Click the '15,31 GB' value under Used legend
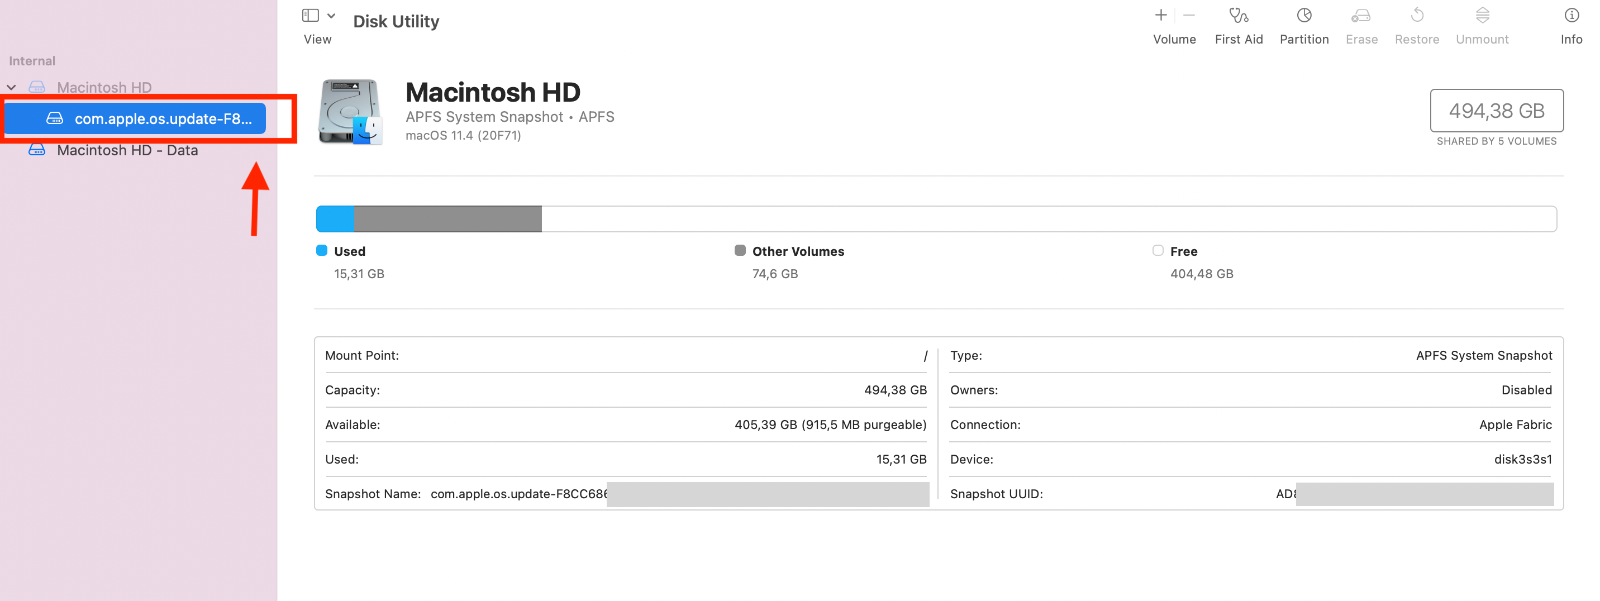 pyautogui.click(x=359, y=274)
